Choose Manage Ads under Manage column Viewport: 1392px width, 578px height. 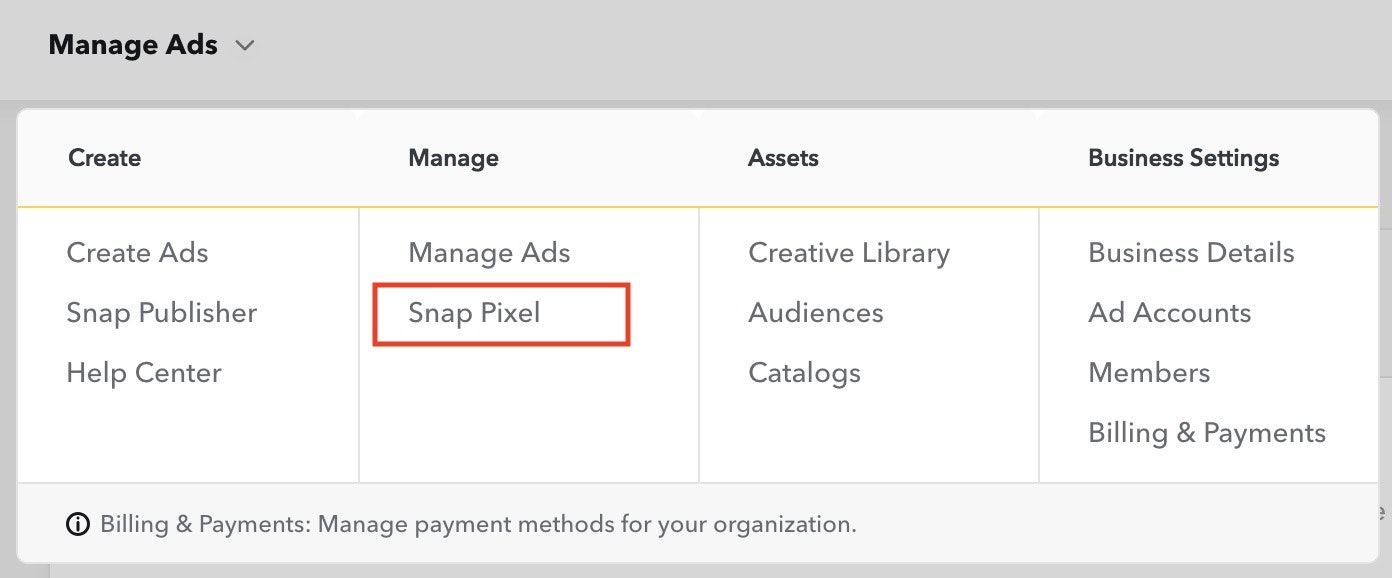click(489, 253)
